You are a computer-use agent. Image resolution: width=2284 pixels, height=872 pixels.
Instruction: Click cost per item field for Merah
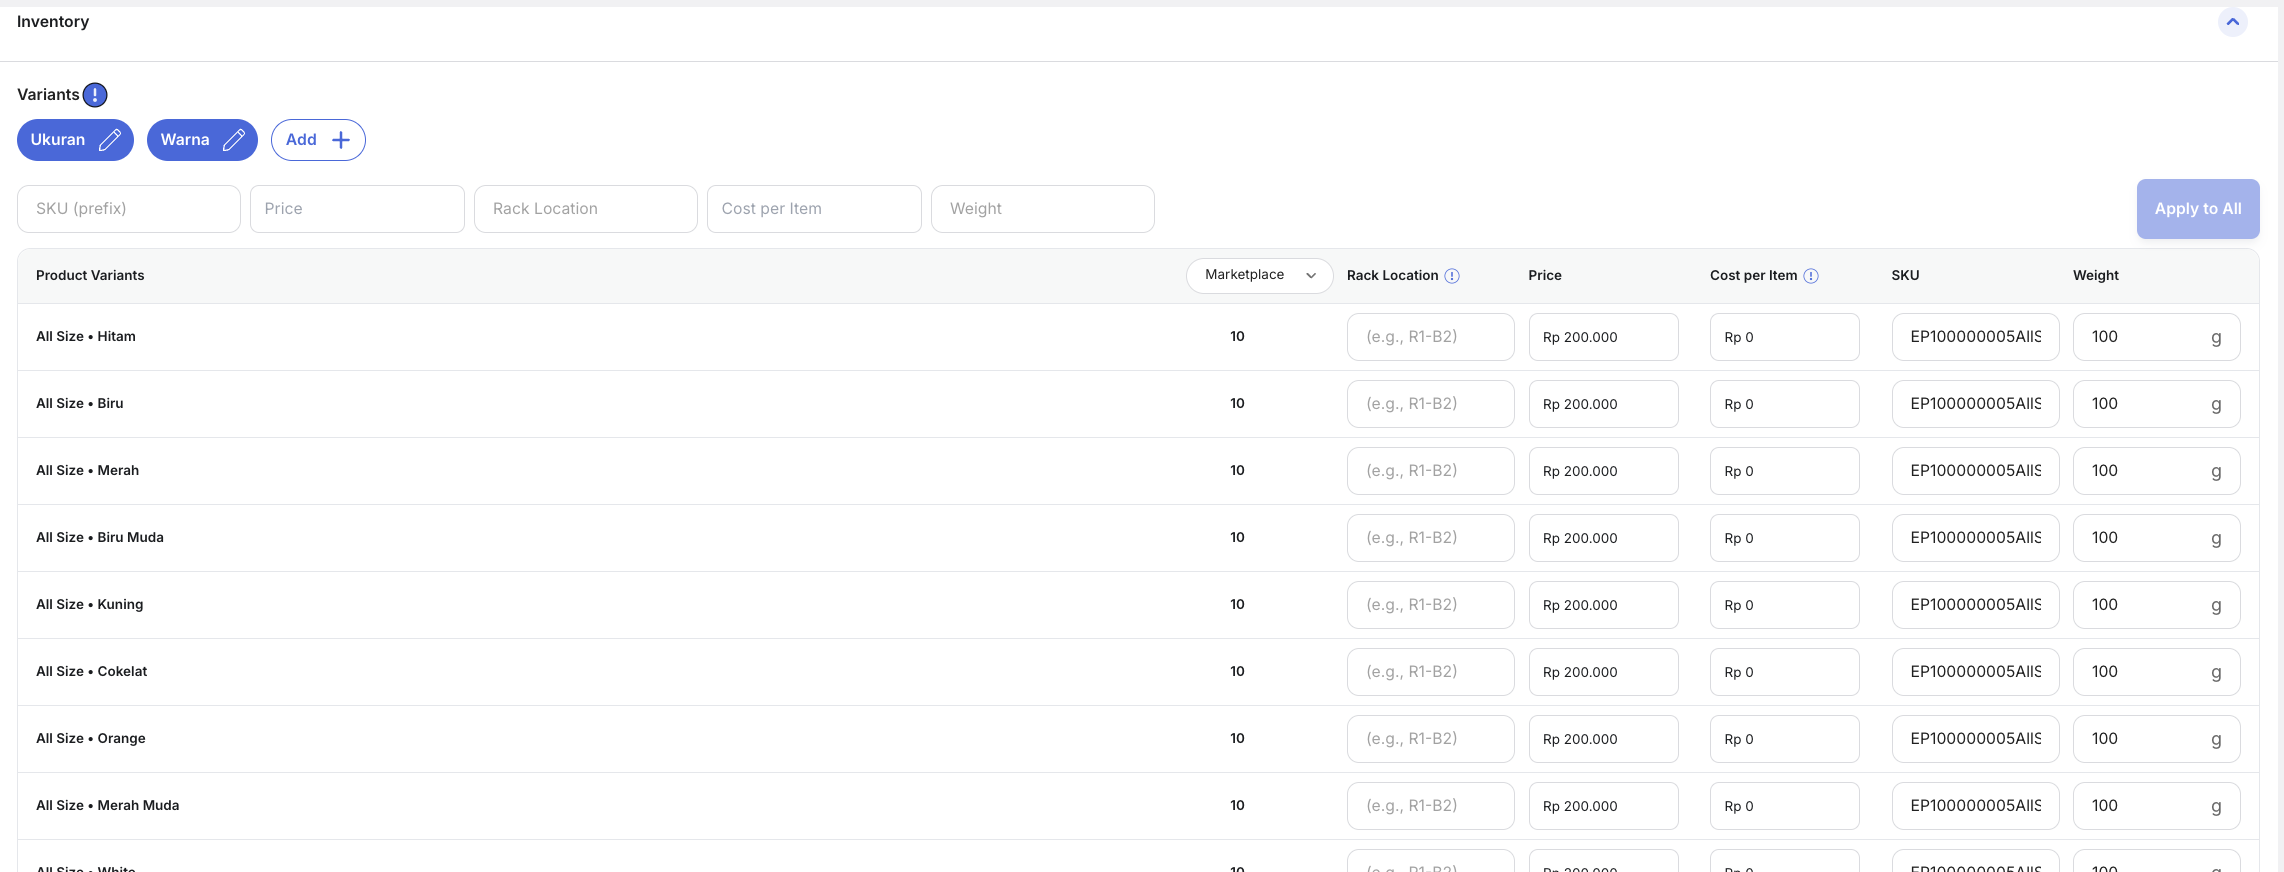[x=1785, y=471]
